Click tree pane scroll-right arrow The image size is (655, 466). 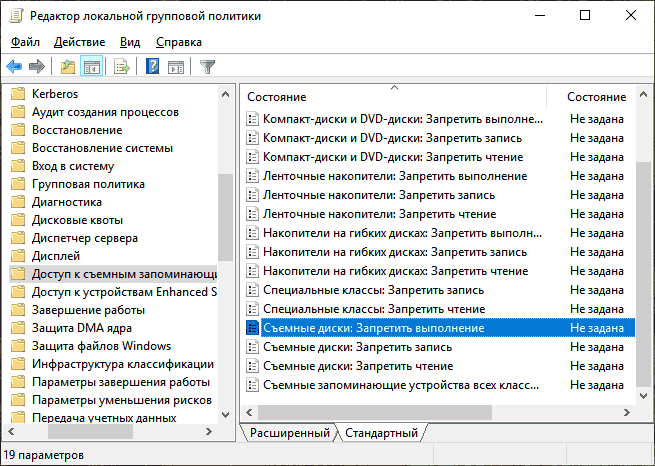click(209, 431)
